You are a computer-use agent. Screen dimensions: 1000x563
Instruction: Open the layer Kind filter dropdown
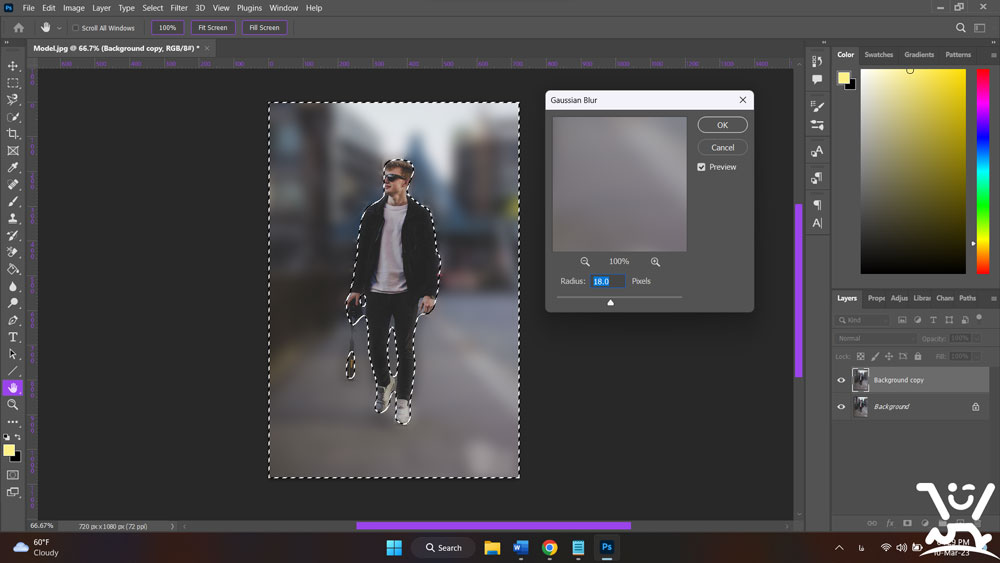point(862,320)
